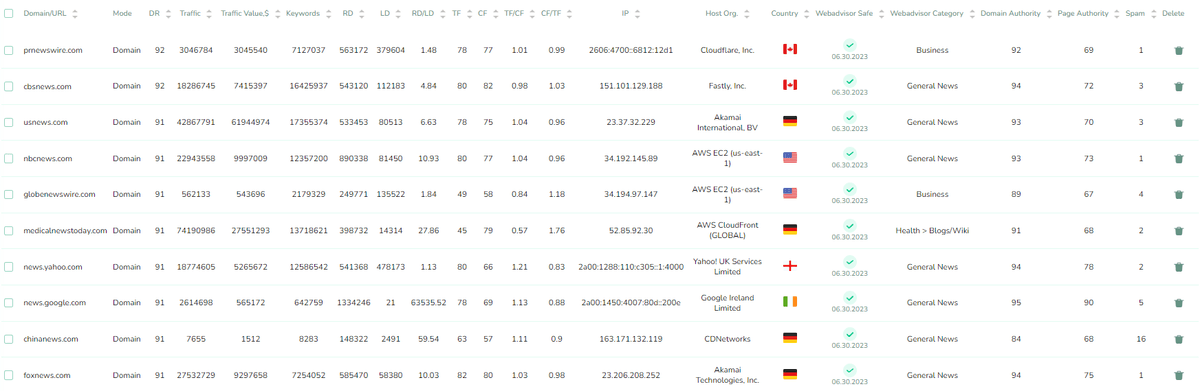
Task: Open the nbcnews.com domain link
Action: pos(47,158)
